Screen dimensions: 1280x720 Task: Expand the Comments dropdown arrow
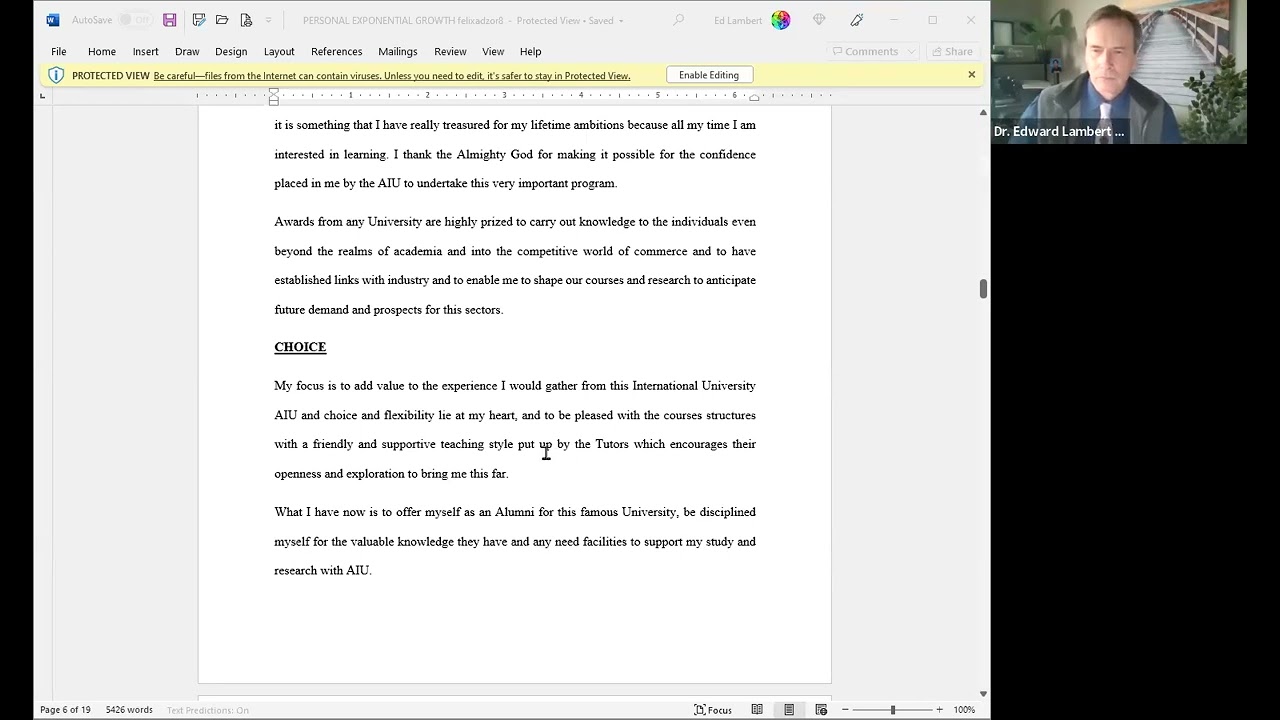coord(910,52)
